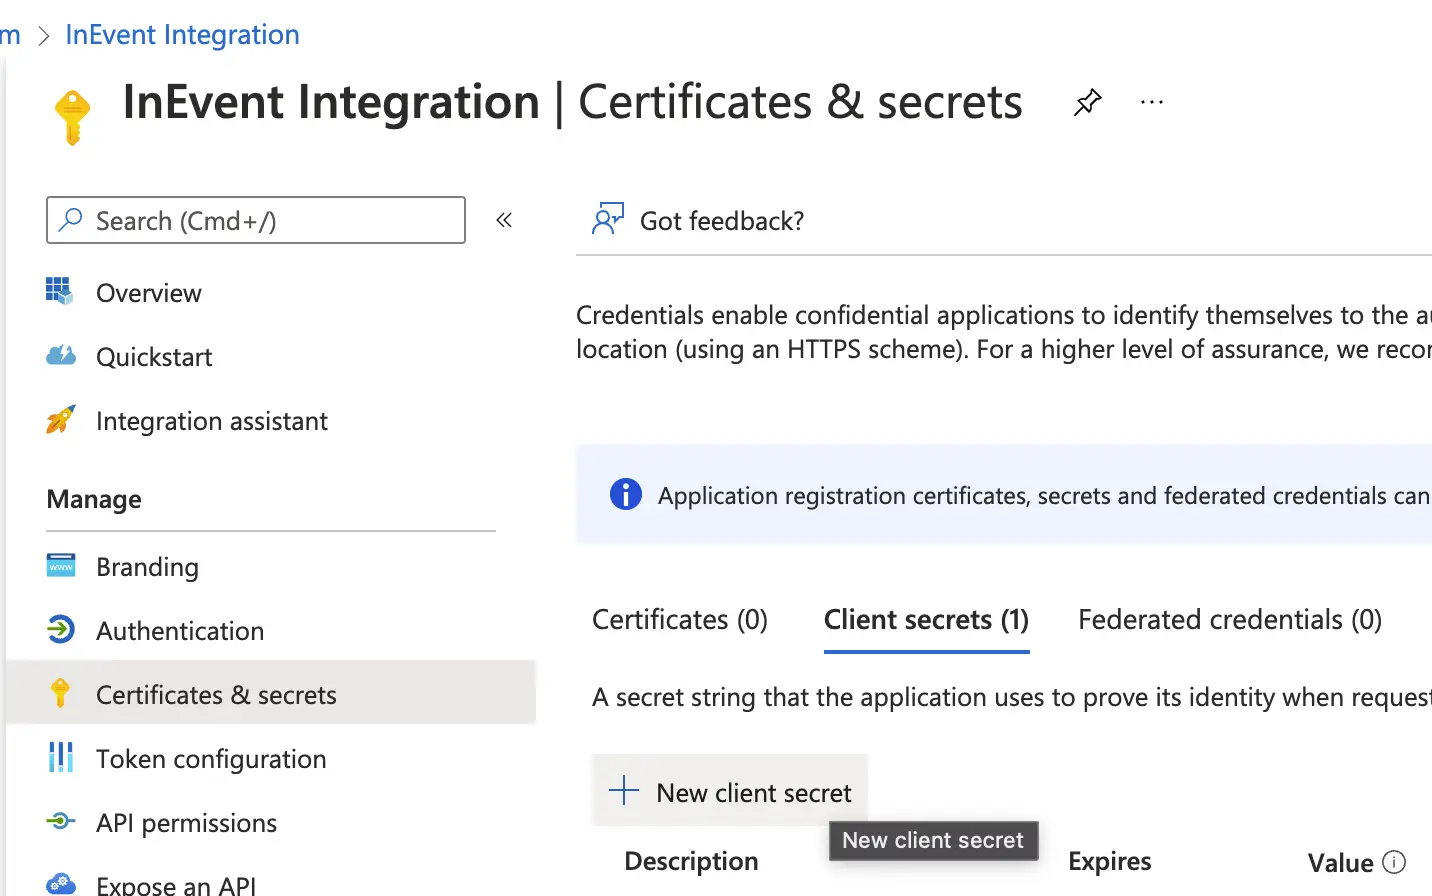
Task: Open Quickstart from sidebar
Action: tap(154, 357)
